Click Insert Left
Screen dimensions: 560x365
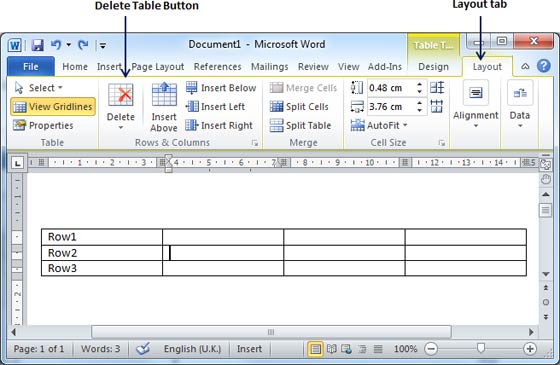click(215, 106)
